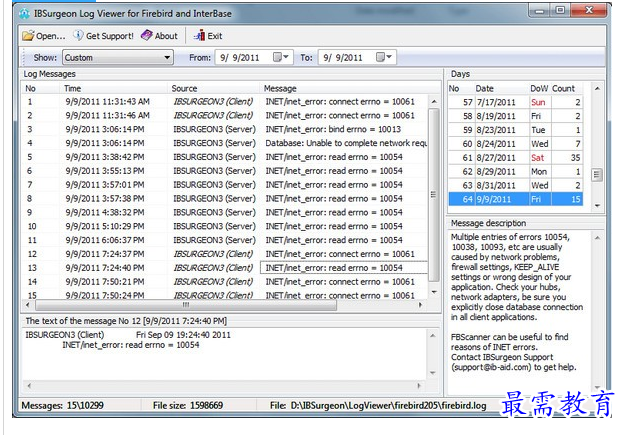623x435 pixels.
Task: Click the Get Support info icon
Action: click(78, 35)
